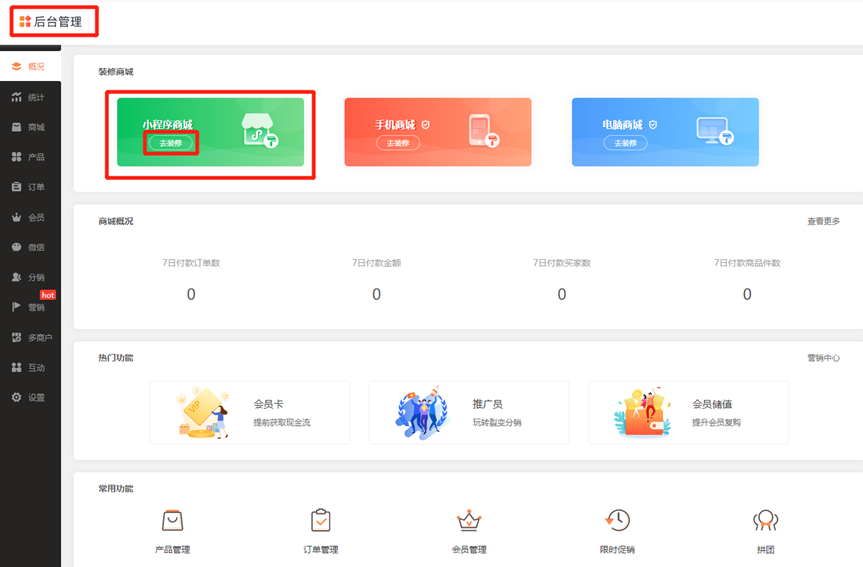Click 去装修 button on 电脑商城 card
This screenshot has width=863, height=567.
pyautogui.click(x=625, y=143)
